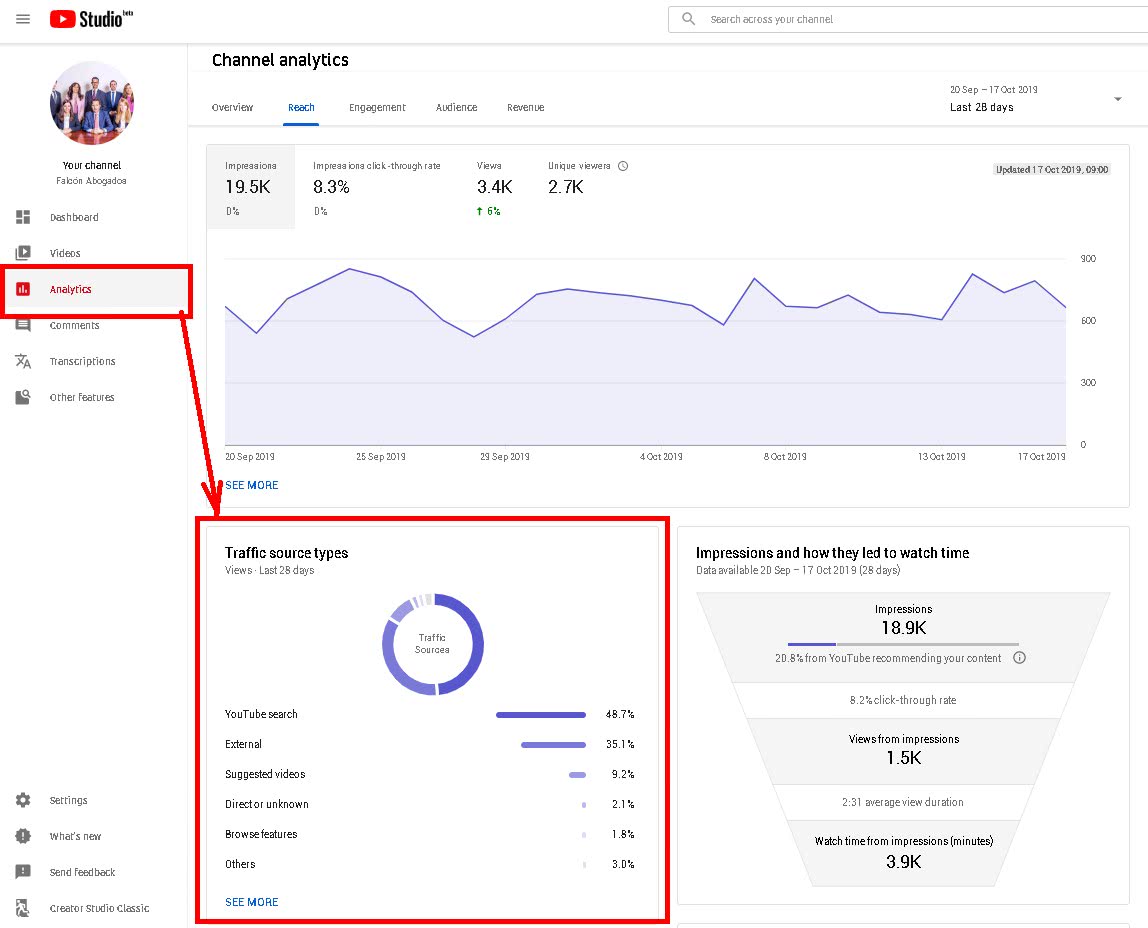Click the search across your channel field
This screenshot has width=1148, height=928.
(900, 19)
